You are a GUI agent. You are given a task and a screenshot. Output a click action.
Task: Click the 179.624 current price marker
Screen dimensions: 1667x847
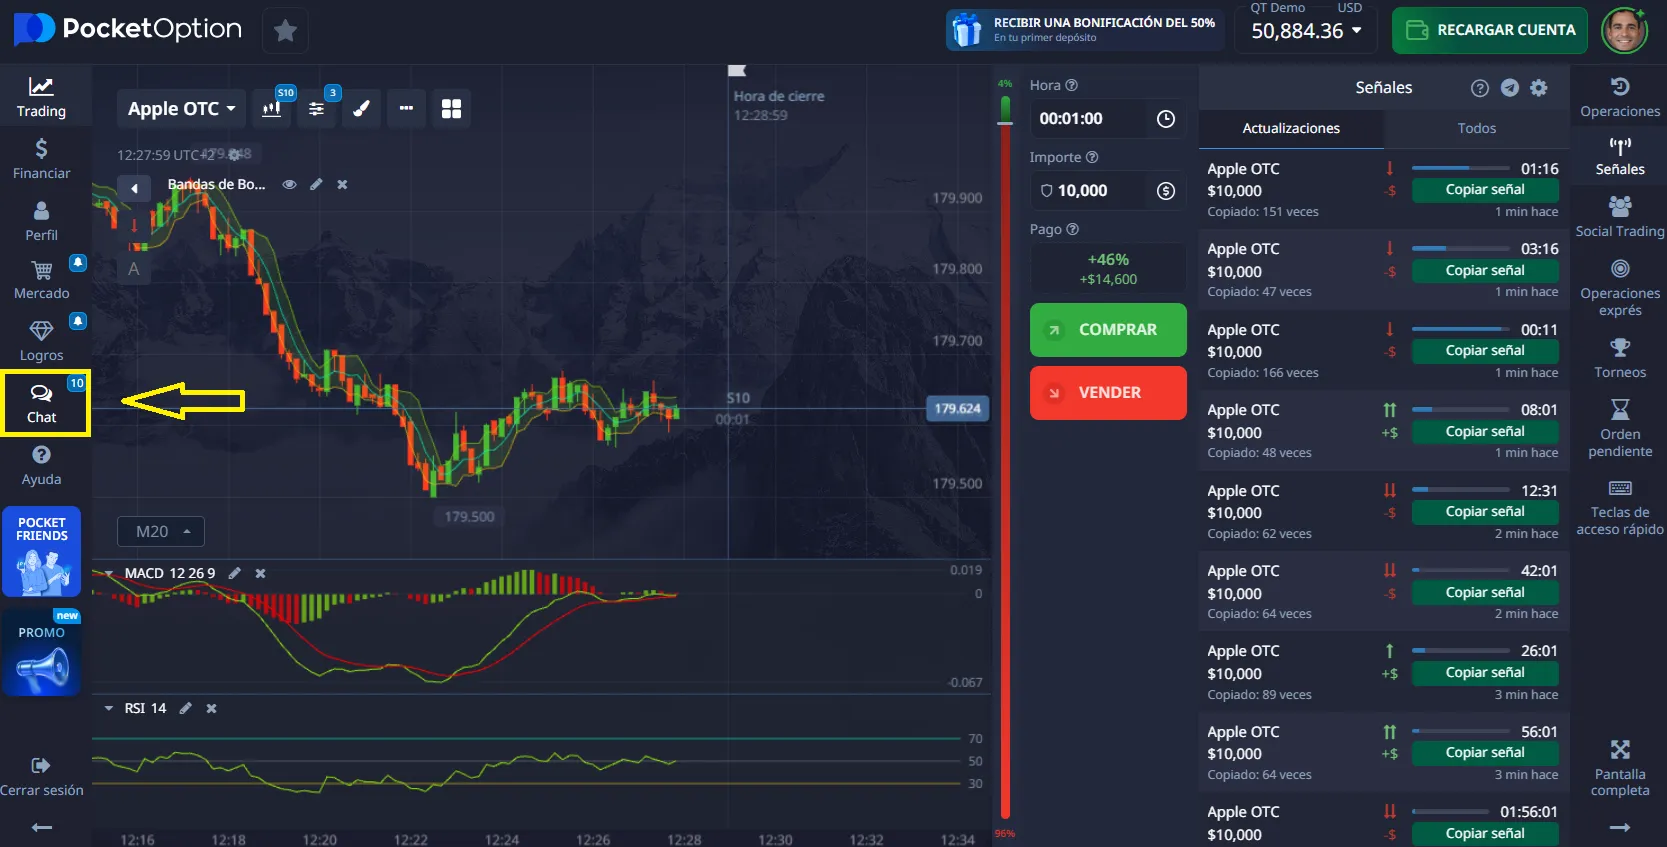pyautogui.click(x=958, y=409)
